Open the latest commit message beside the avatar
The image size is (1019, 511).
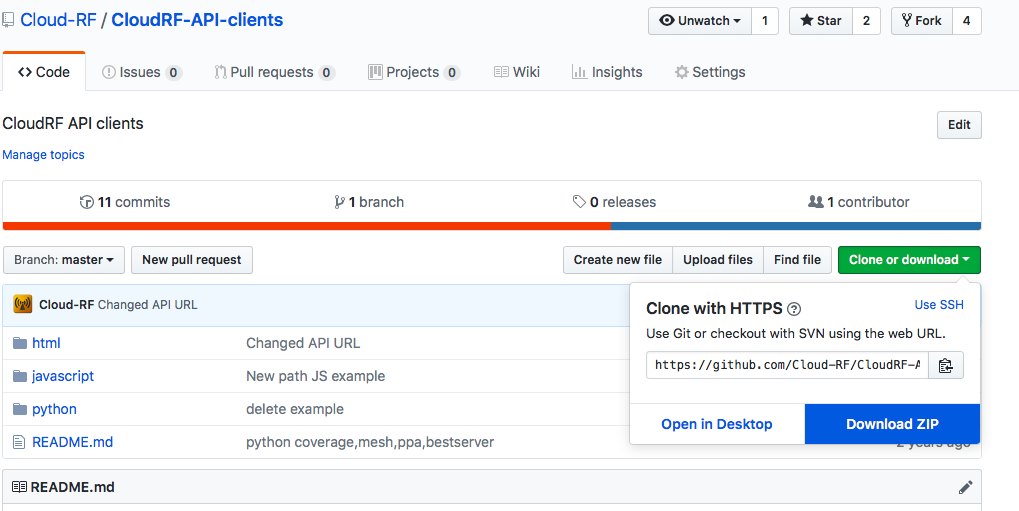[x=148, y=305]
